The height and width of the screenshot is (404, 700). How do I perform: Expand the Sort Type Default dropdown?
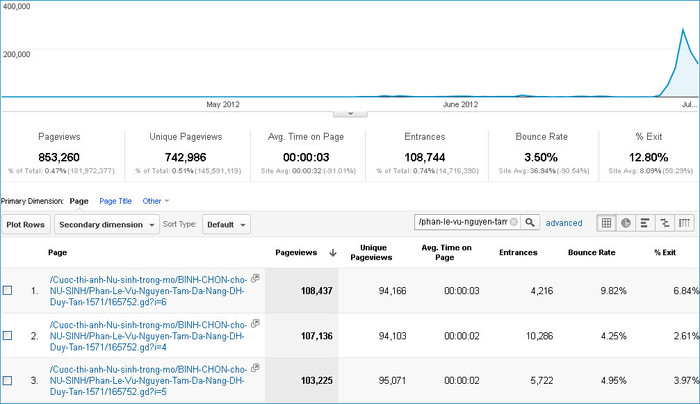click(x=228, y=224)
